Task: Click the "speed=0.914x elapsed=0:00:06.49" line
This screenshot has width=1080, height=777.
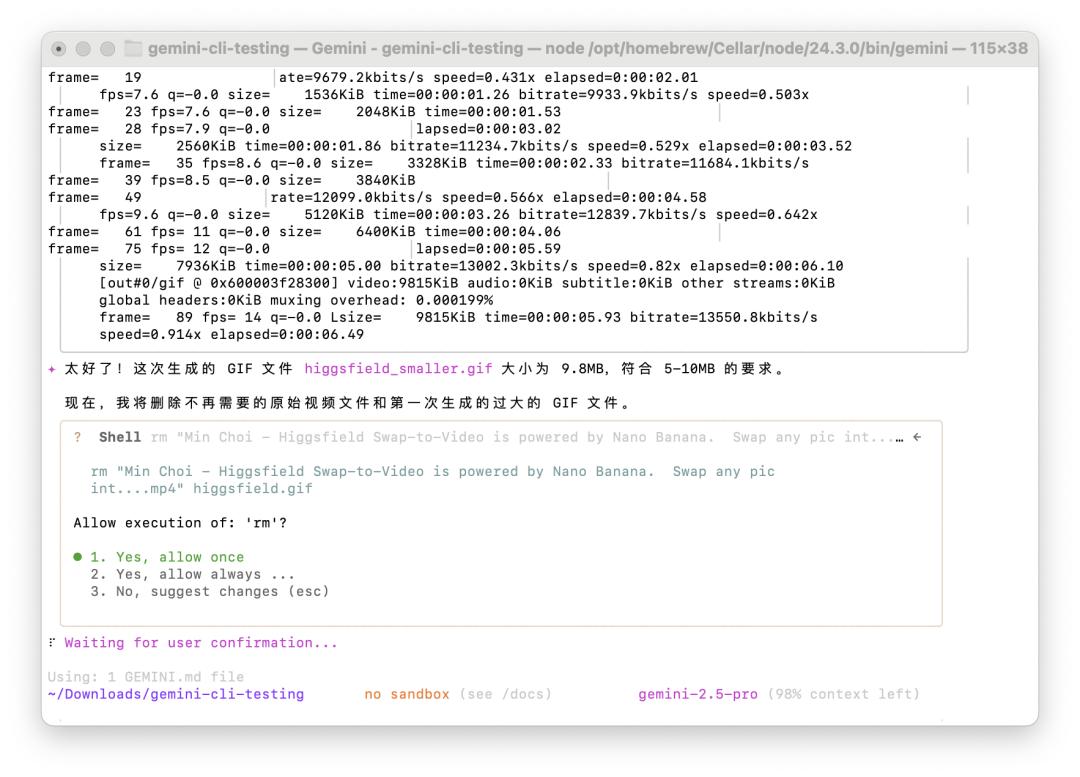Action: coord(231,335)
